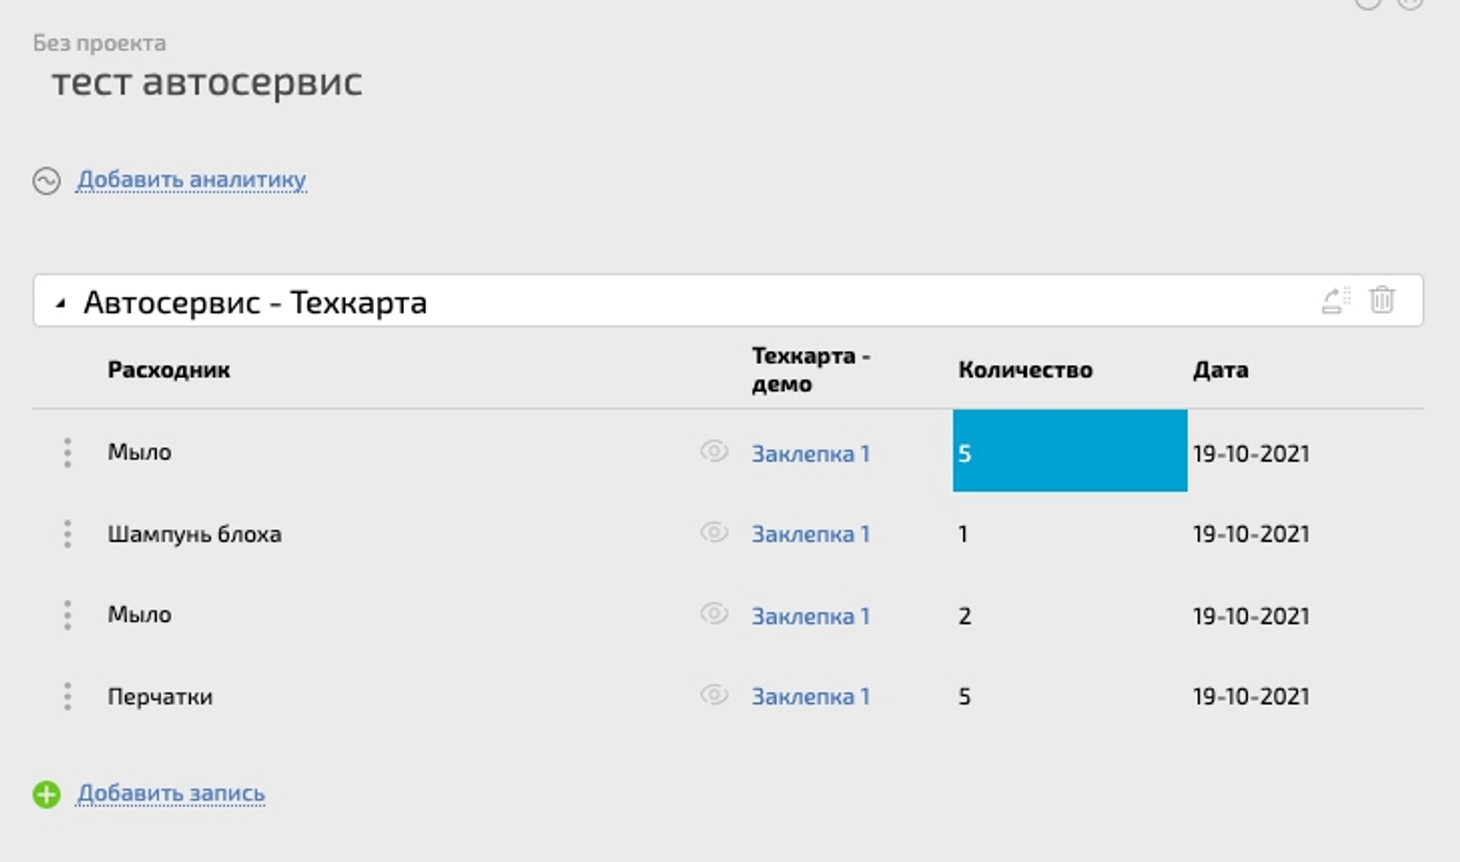1460x862 pixels.
Task: Toggle the eye icon in Шампунь блоха row
Action: [x=713, y=532]
